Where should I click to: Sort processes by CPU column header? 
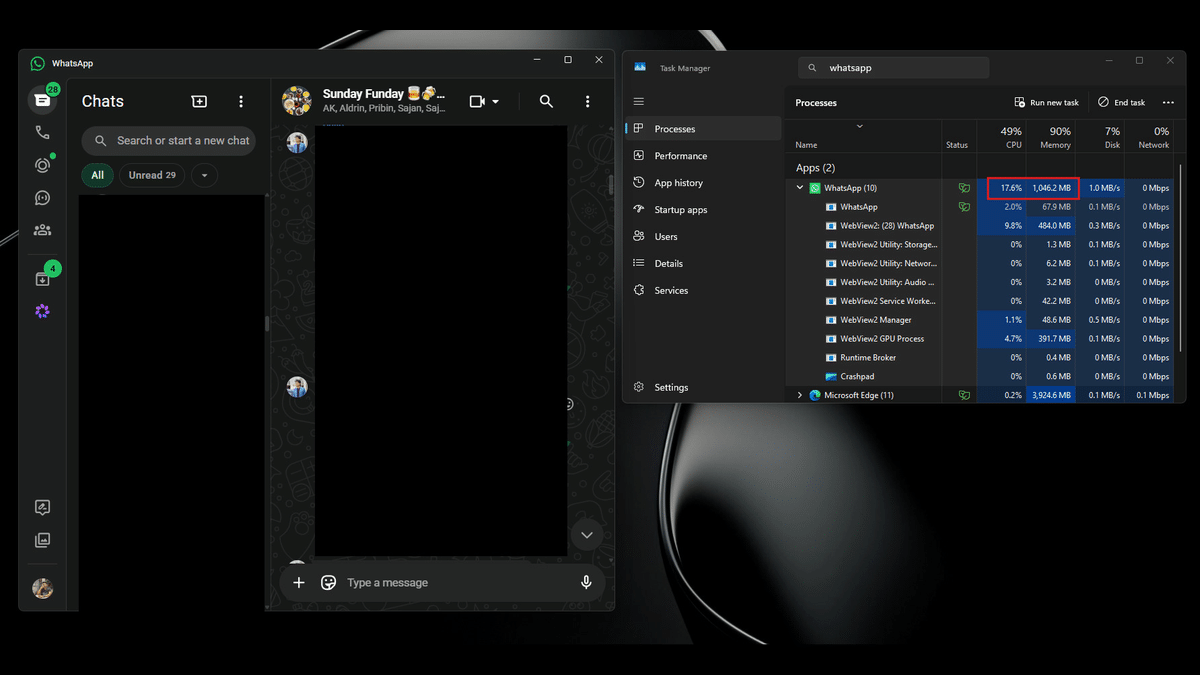(1002, 137)
